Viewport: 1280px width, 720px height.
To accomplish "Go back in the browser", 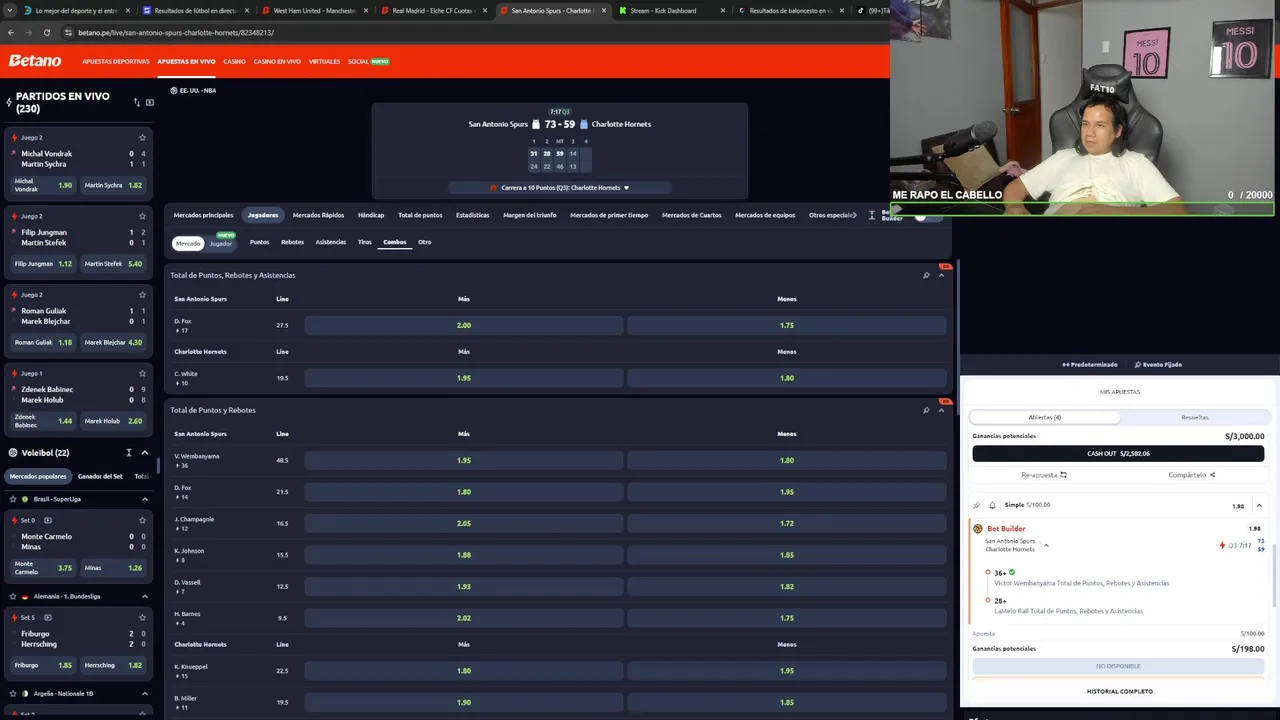I will click(x=11, y=32).
